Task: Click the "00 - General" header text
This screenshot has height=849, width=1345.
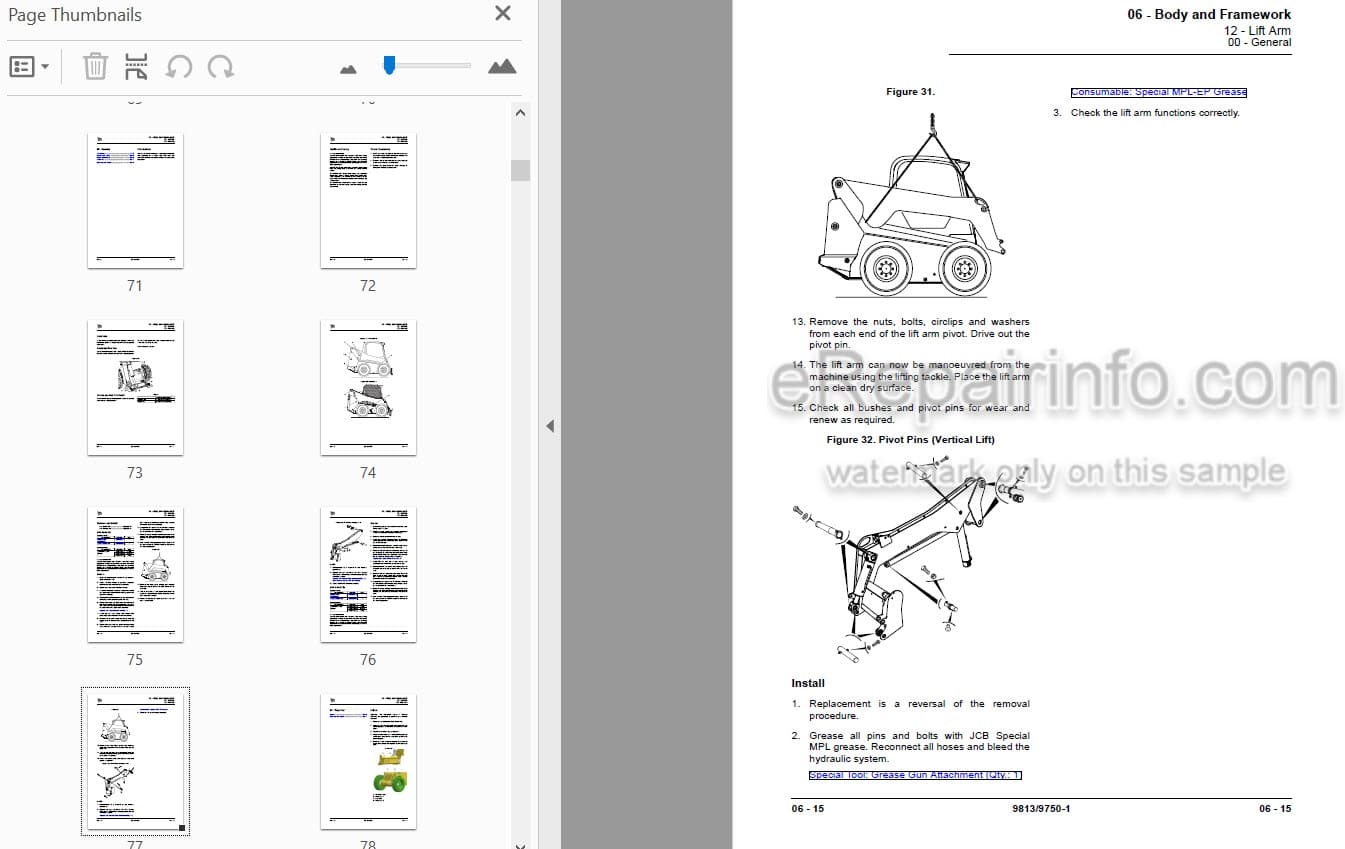Action: pyautogui.click(x=1259, y=42)
